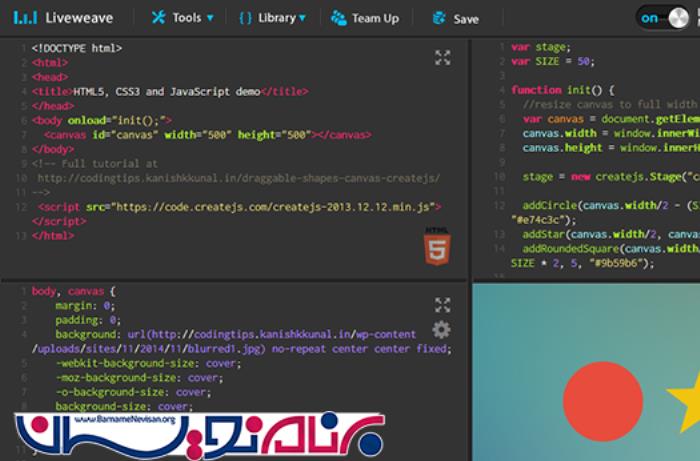The width and height of the screenshot is (700, 461).
Task: Click the addRoundedSquare call line
Action: [x=611, y=249]
